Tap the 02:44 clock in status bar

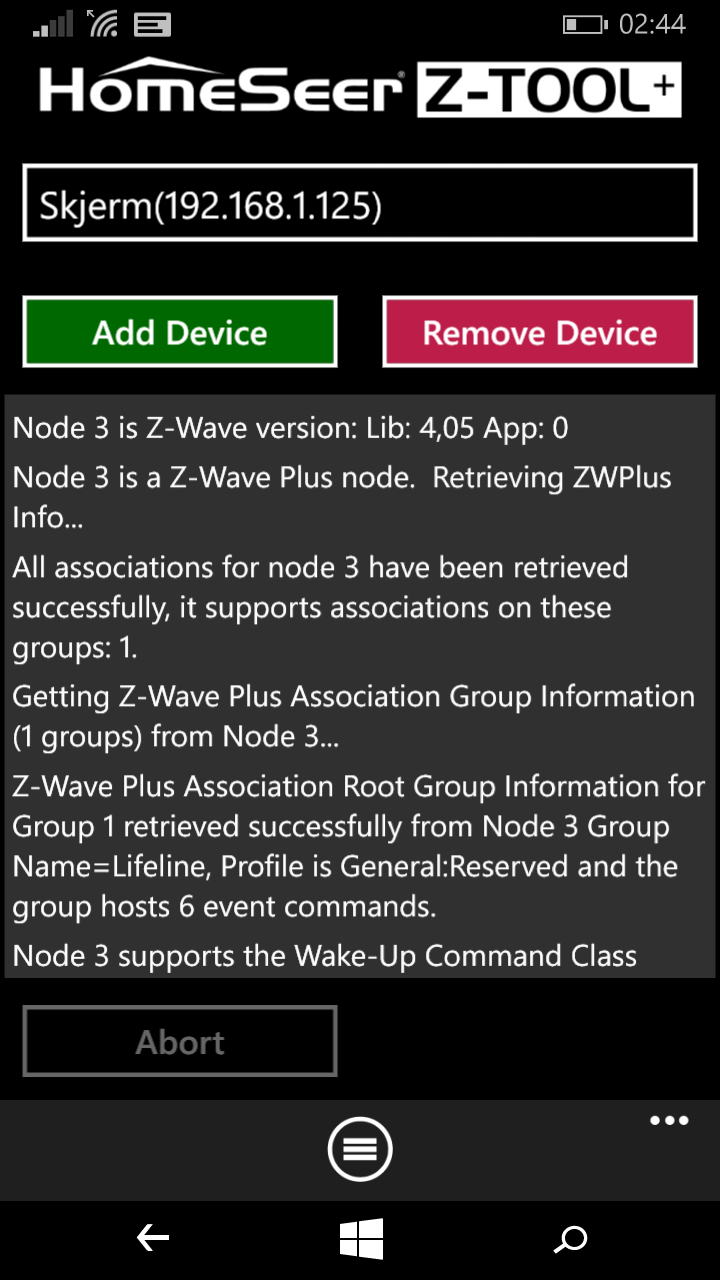click(x=653, y=24)
